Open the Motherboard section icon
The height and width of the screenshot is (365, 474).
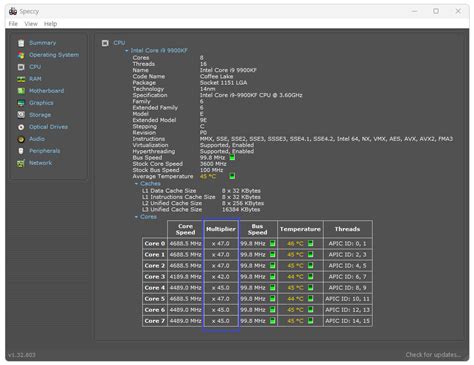tap(21, 91)
